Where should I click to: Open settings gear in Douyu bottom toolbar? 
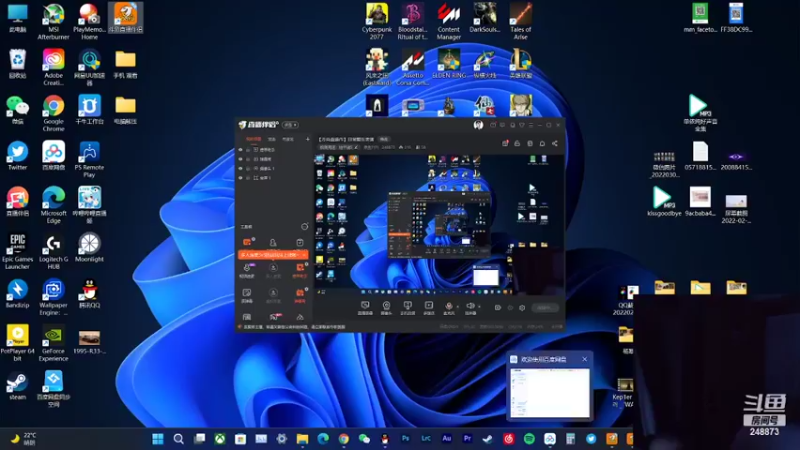[522, 308]
